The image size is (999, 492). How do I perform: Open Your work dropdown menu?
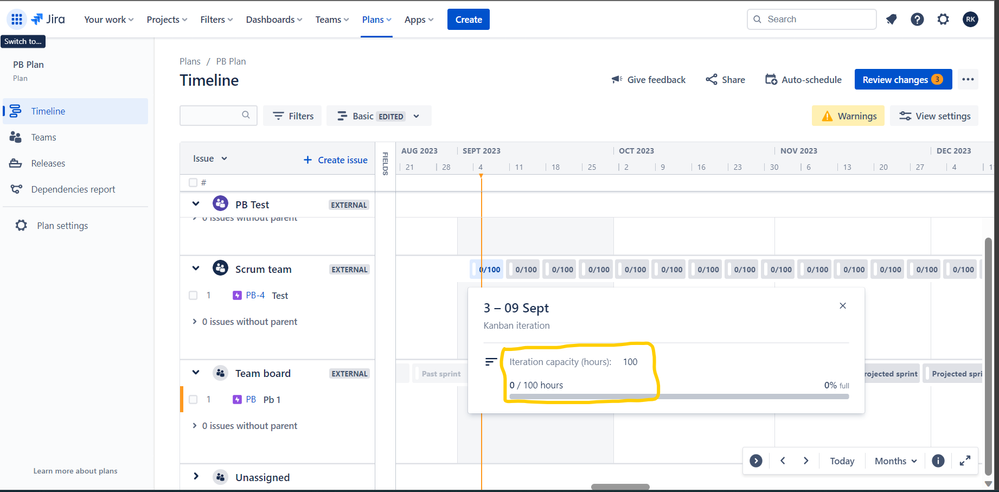[109, 19]
